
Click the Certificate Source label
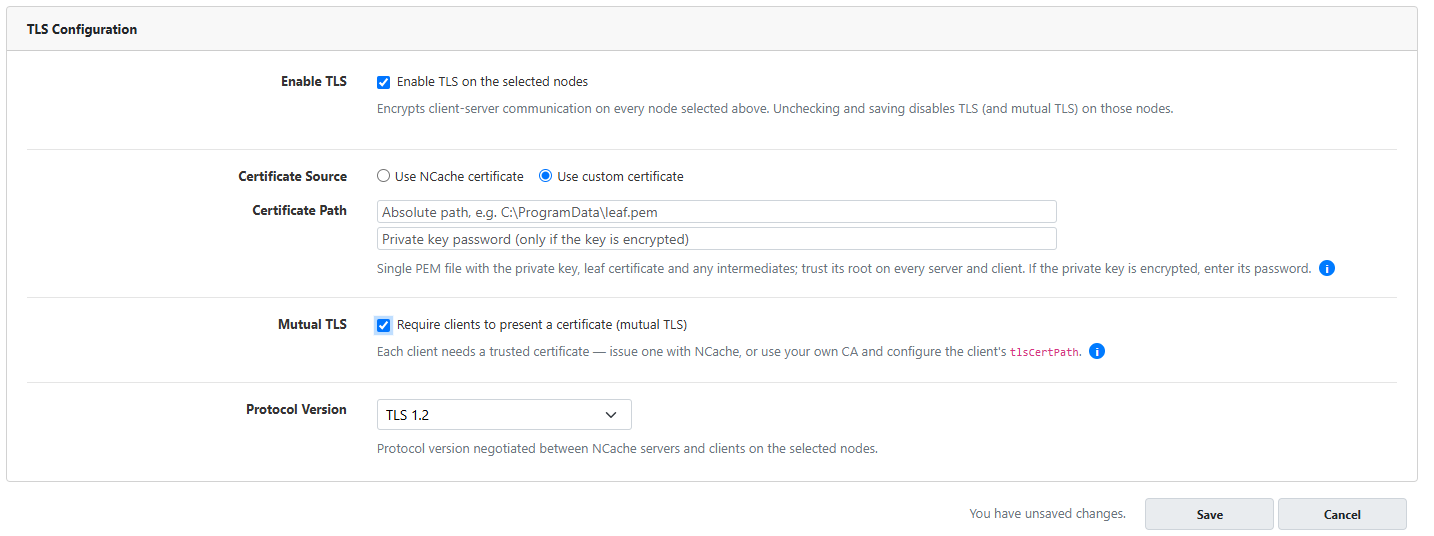coord(293,176)
